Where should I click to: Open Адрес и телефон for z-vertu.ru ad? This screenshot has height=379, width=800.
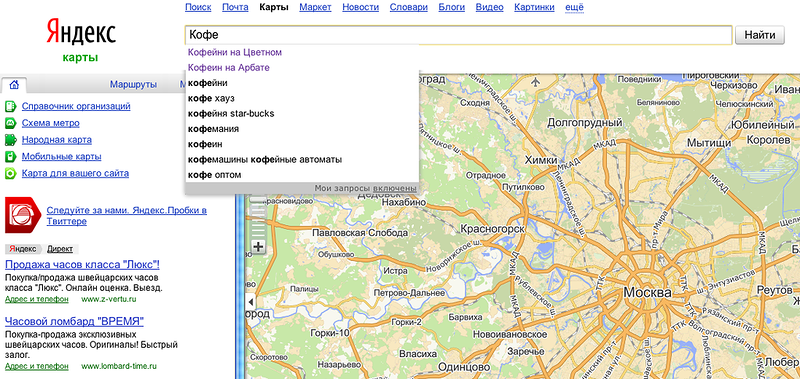click(37, 299)
